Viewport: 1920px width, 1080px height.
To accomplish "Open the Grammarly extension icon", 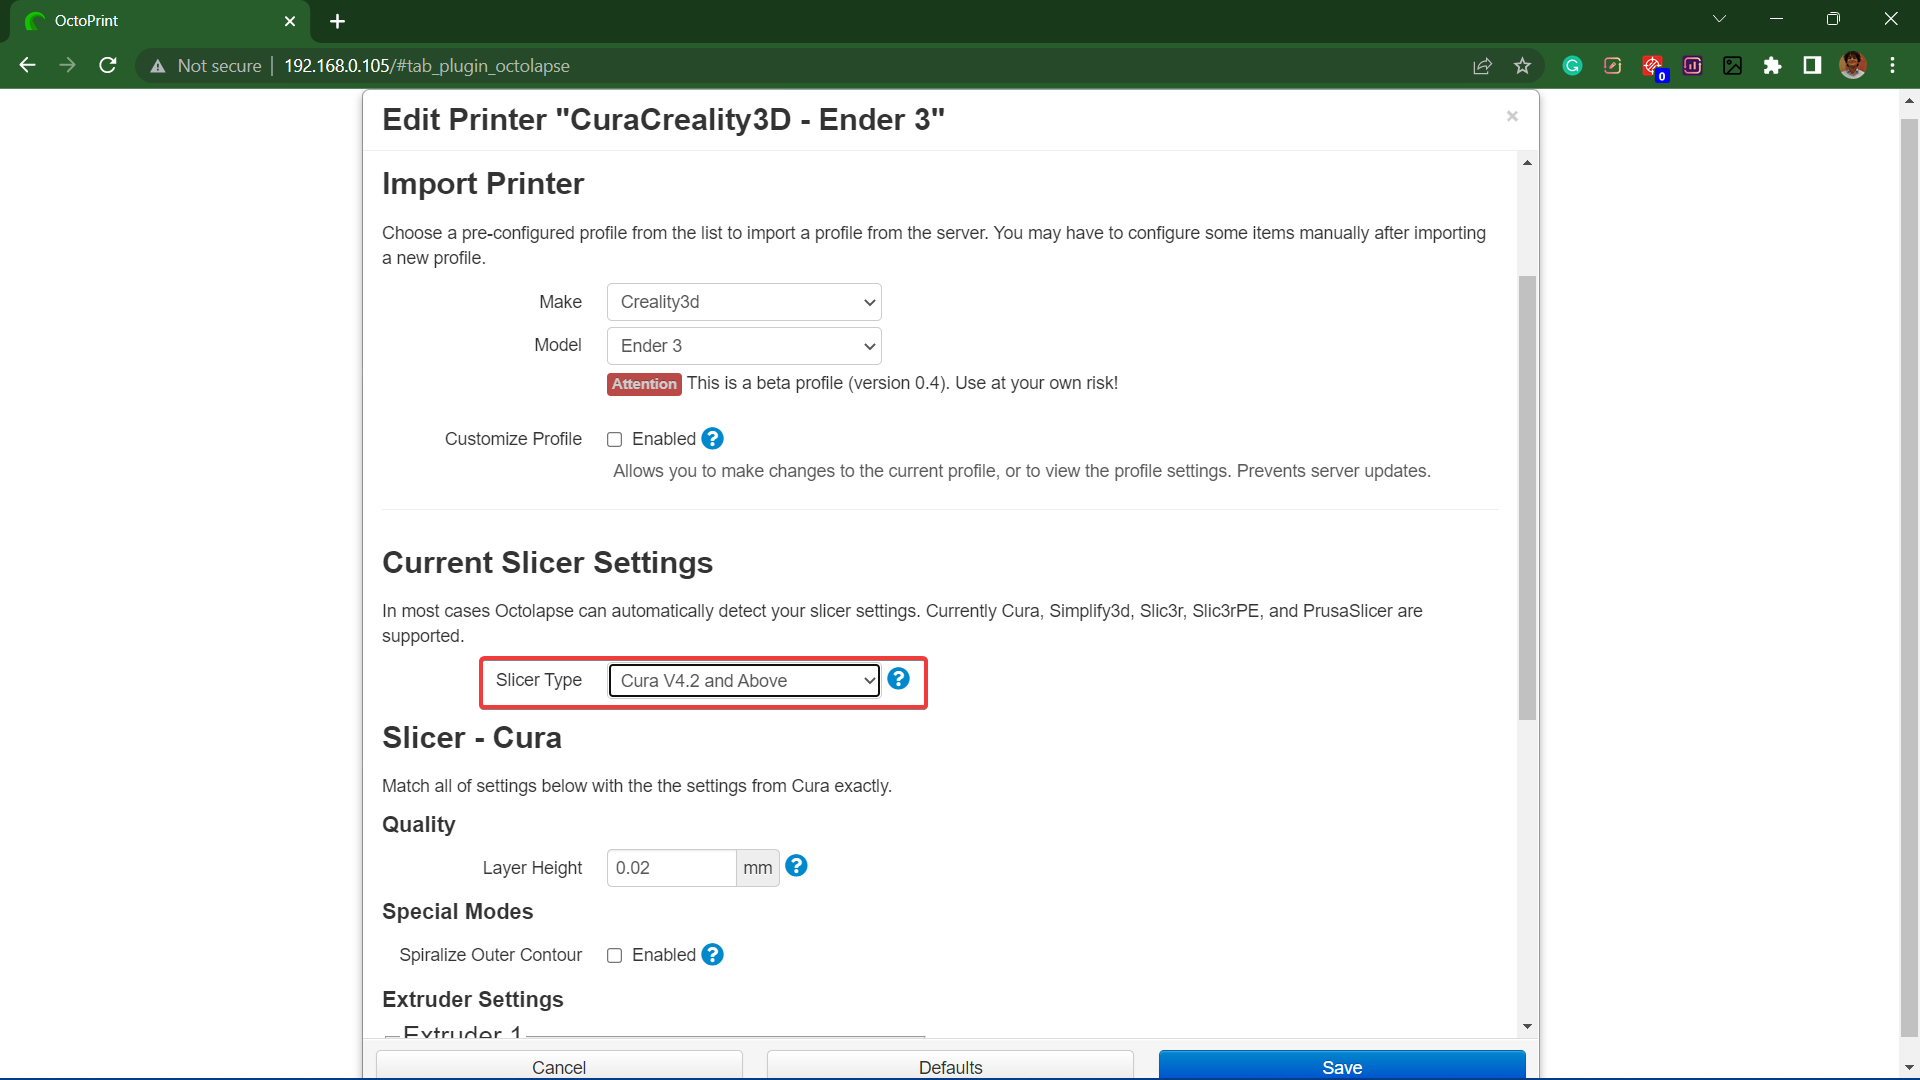I will point(1572,66).
